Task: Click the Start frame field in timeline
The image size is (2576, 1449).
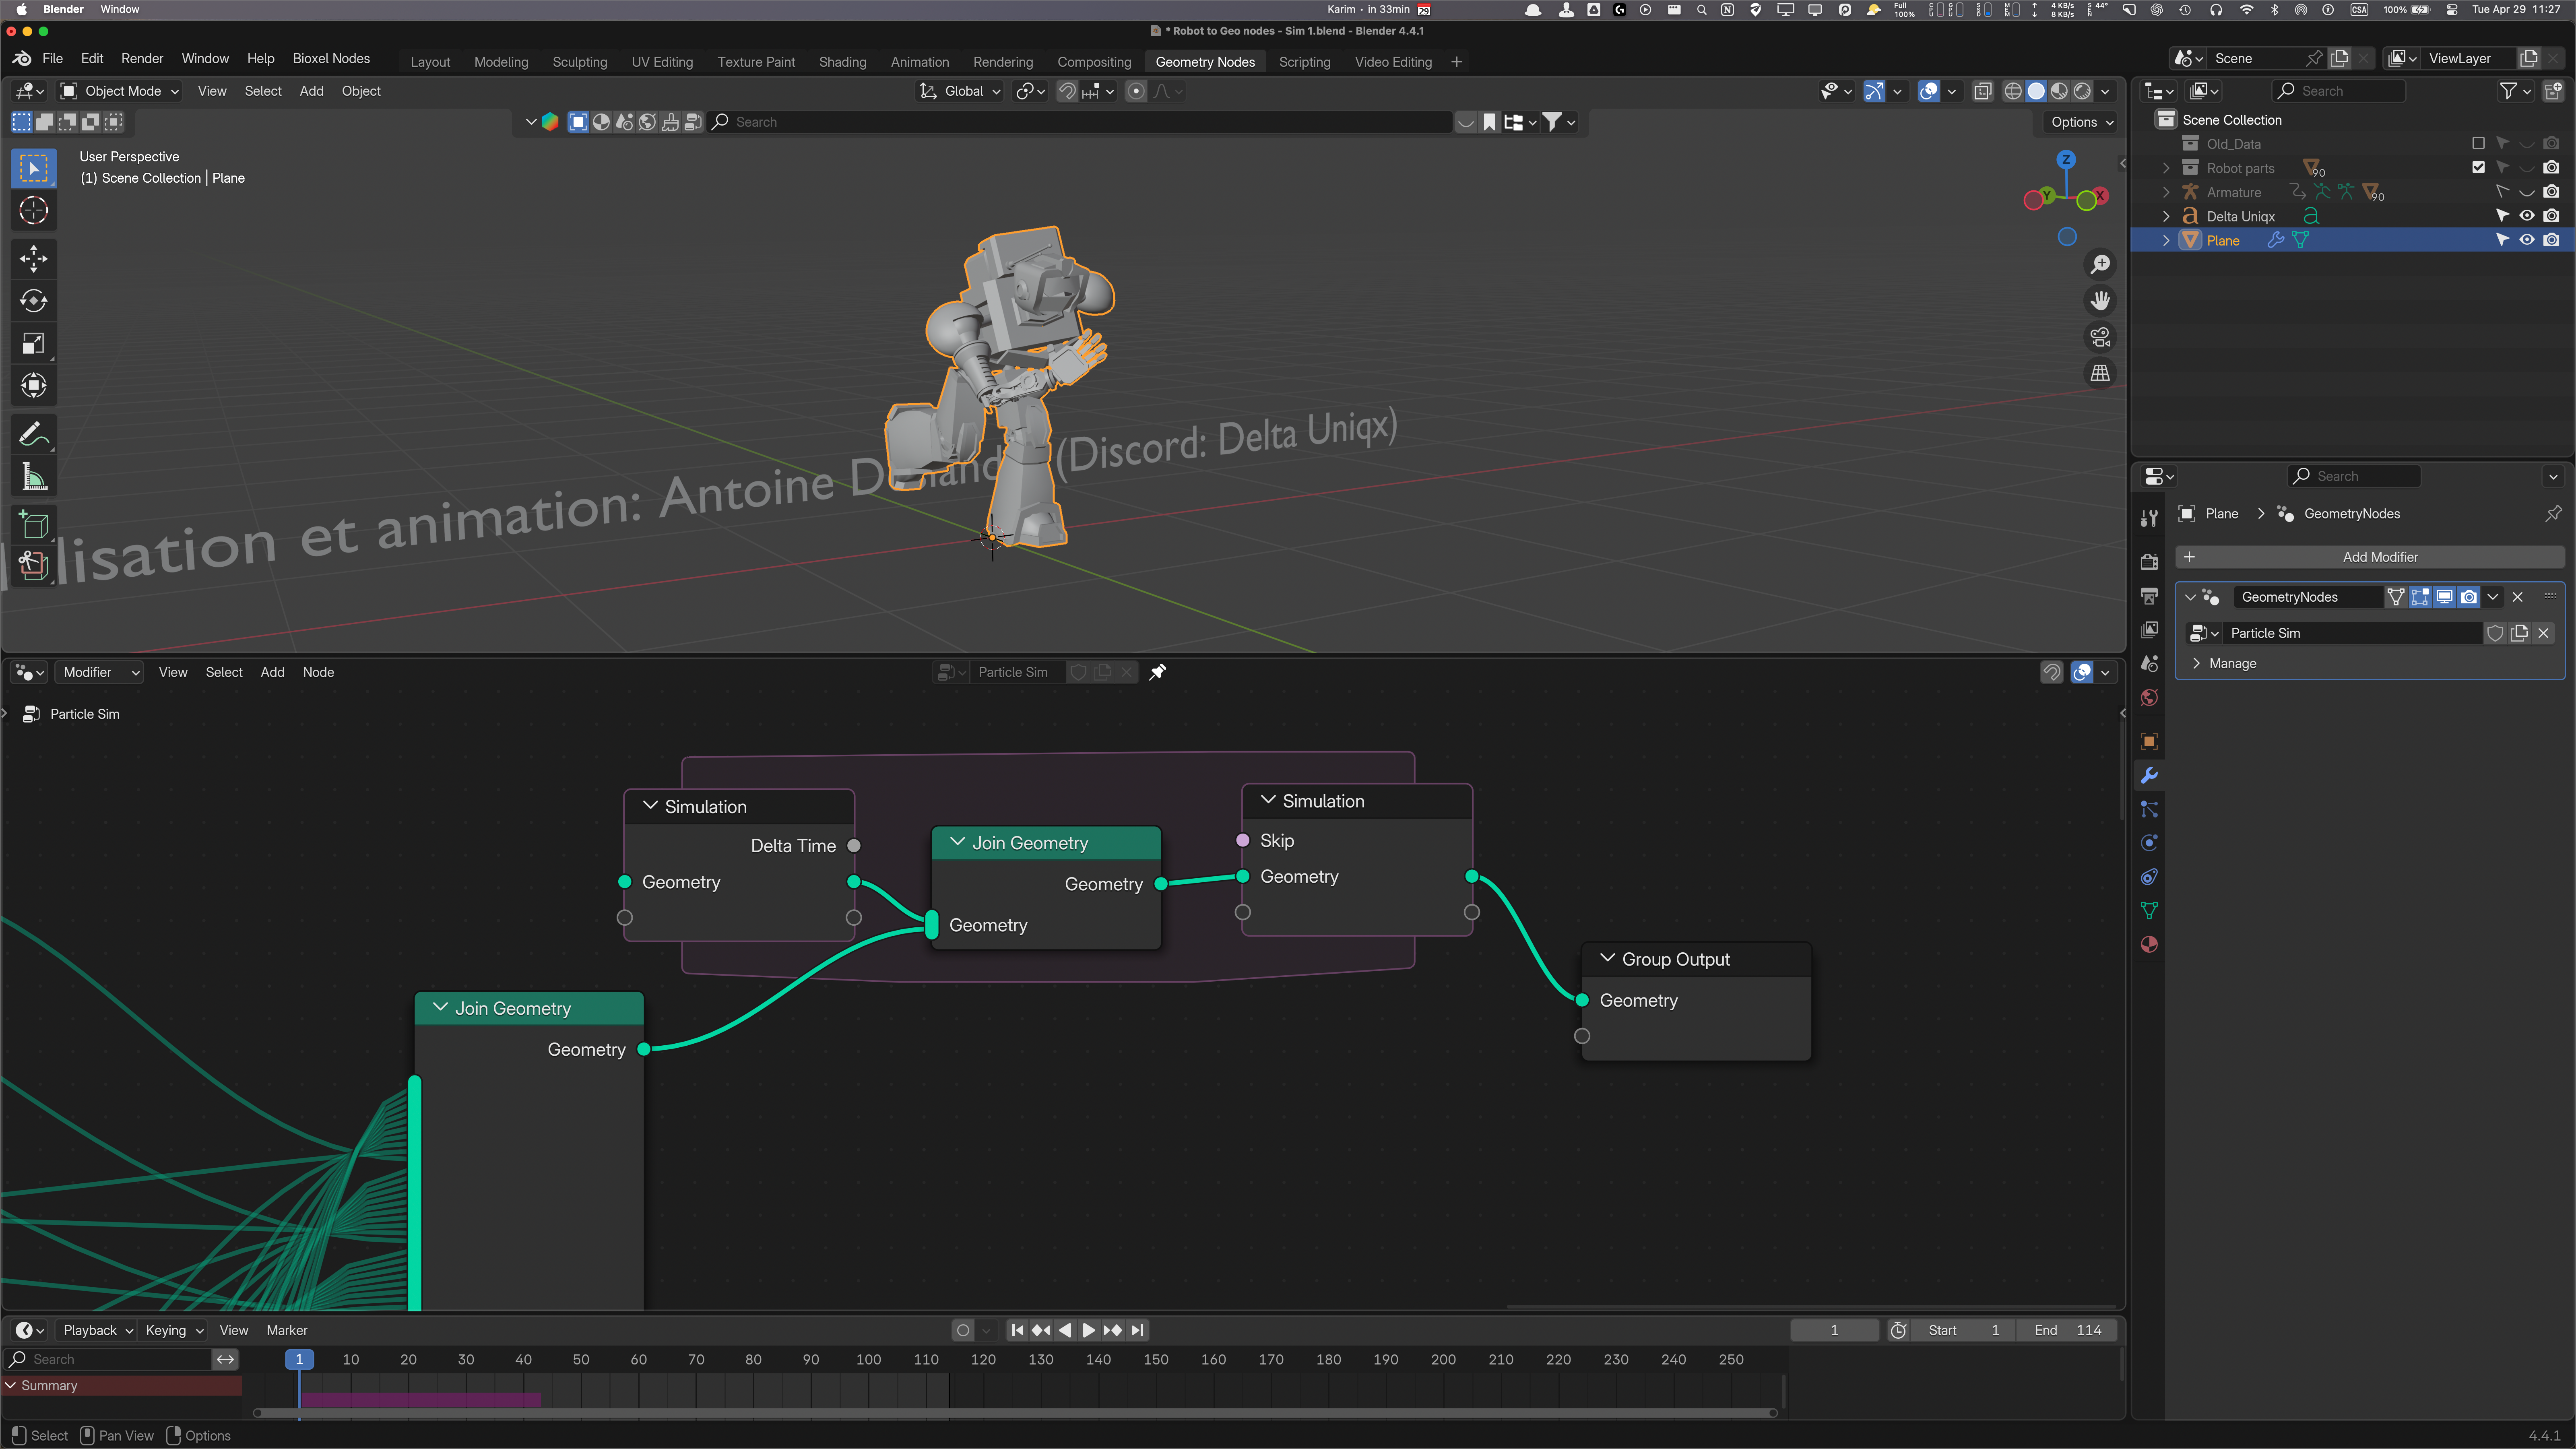Action: [x=1964, y=1330]
